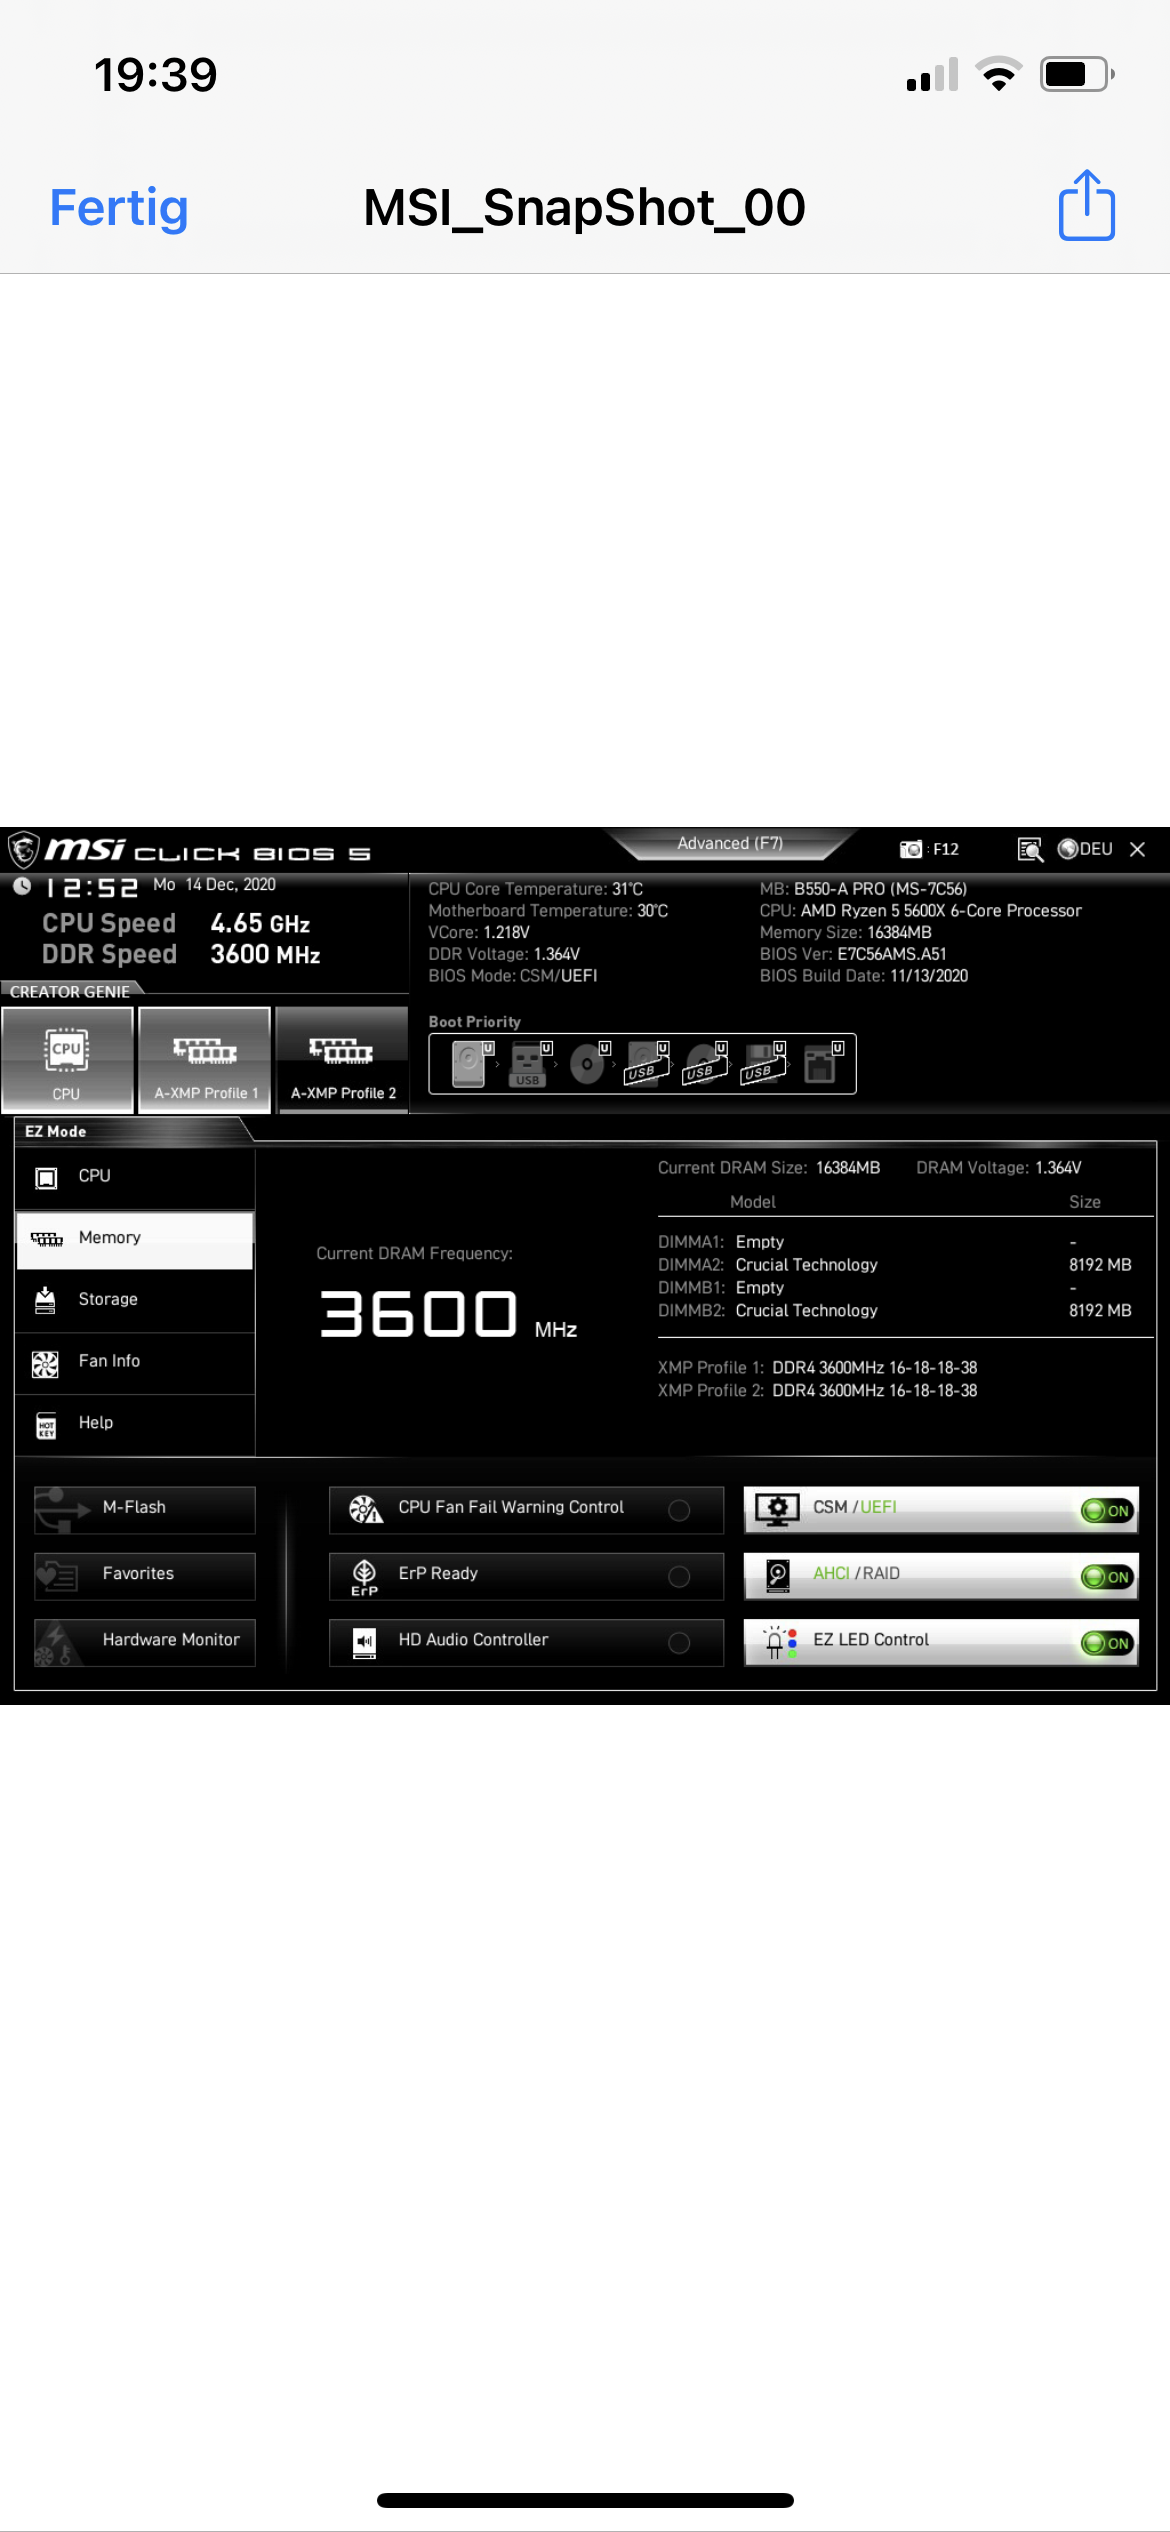Toggle HD Audio Controller radio button
1170x2532 pixels.
tap(679, 1642)
